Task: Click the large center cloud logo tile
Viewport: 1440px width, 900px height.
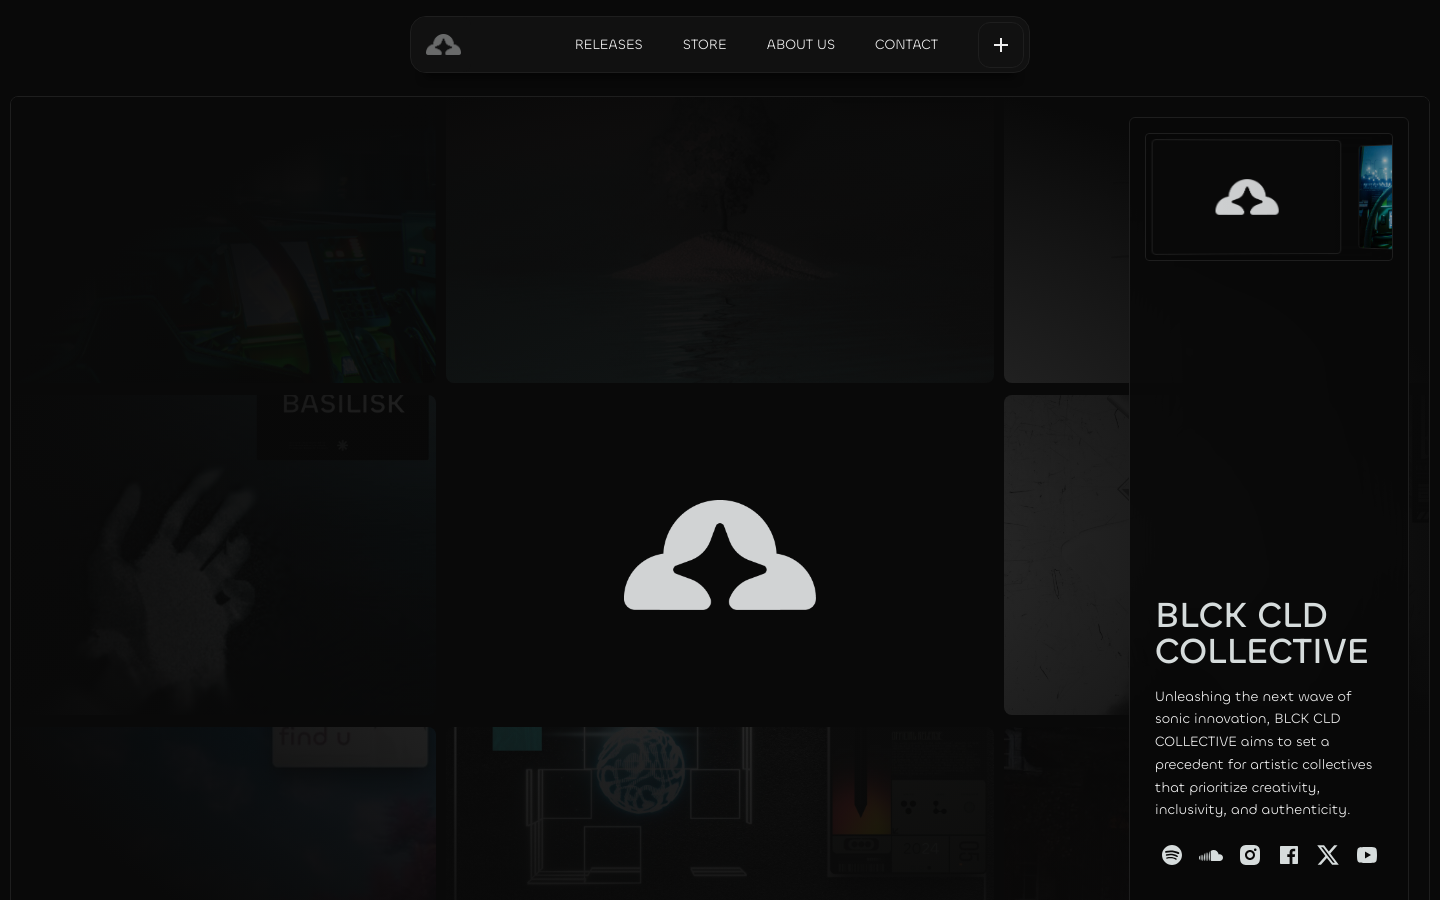Action: [720, 555]
